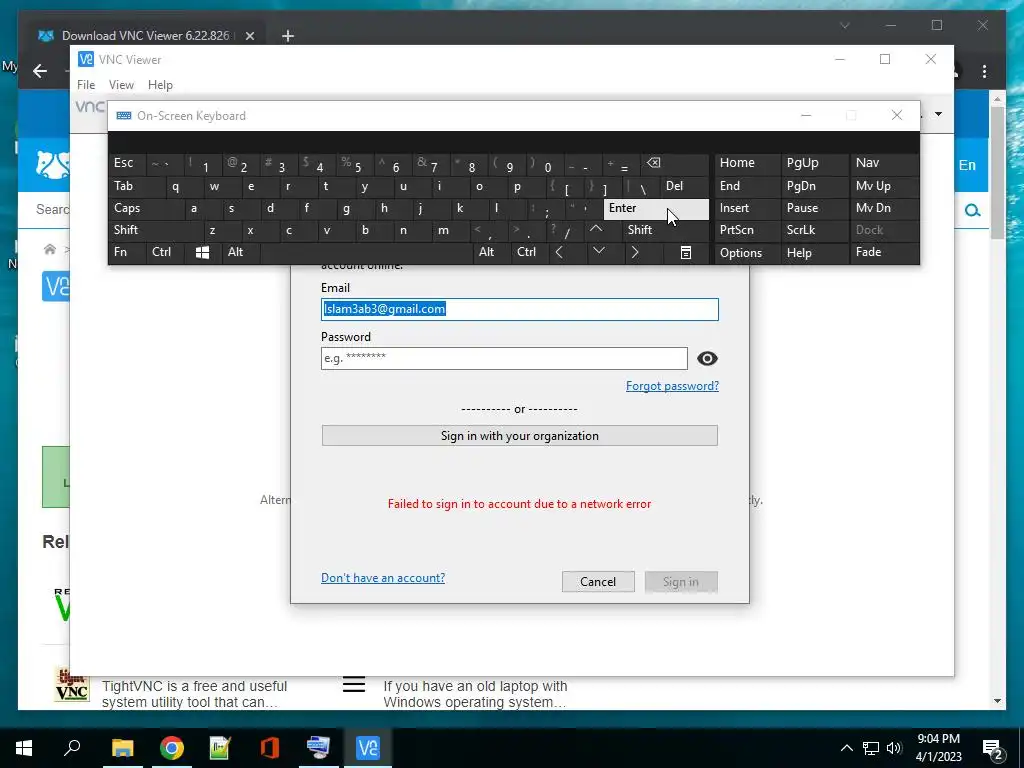This screenshot has width=1024, height=768.
Task: Open the volume speaker tray icon
Action: pyautogui.click(x=895, y=748)
